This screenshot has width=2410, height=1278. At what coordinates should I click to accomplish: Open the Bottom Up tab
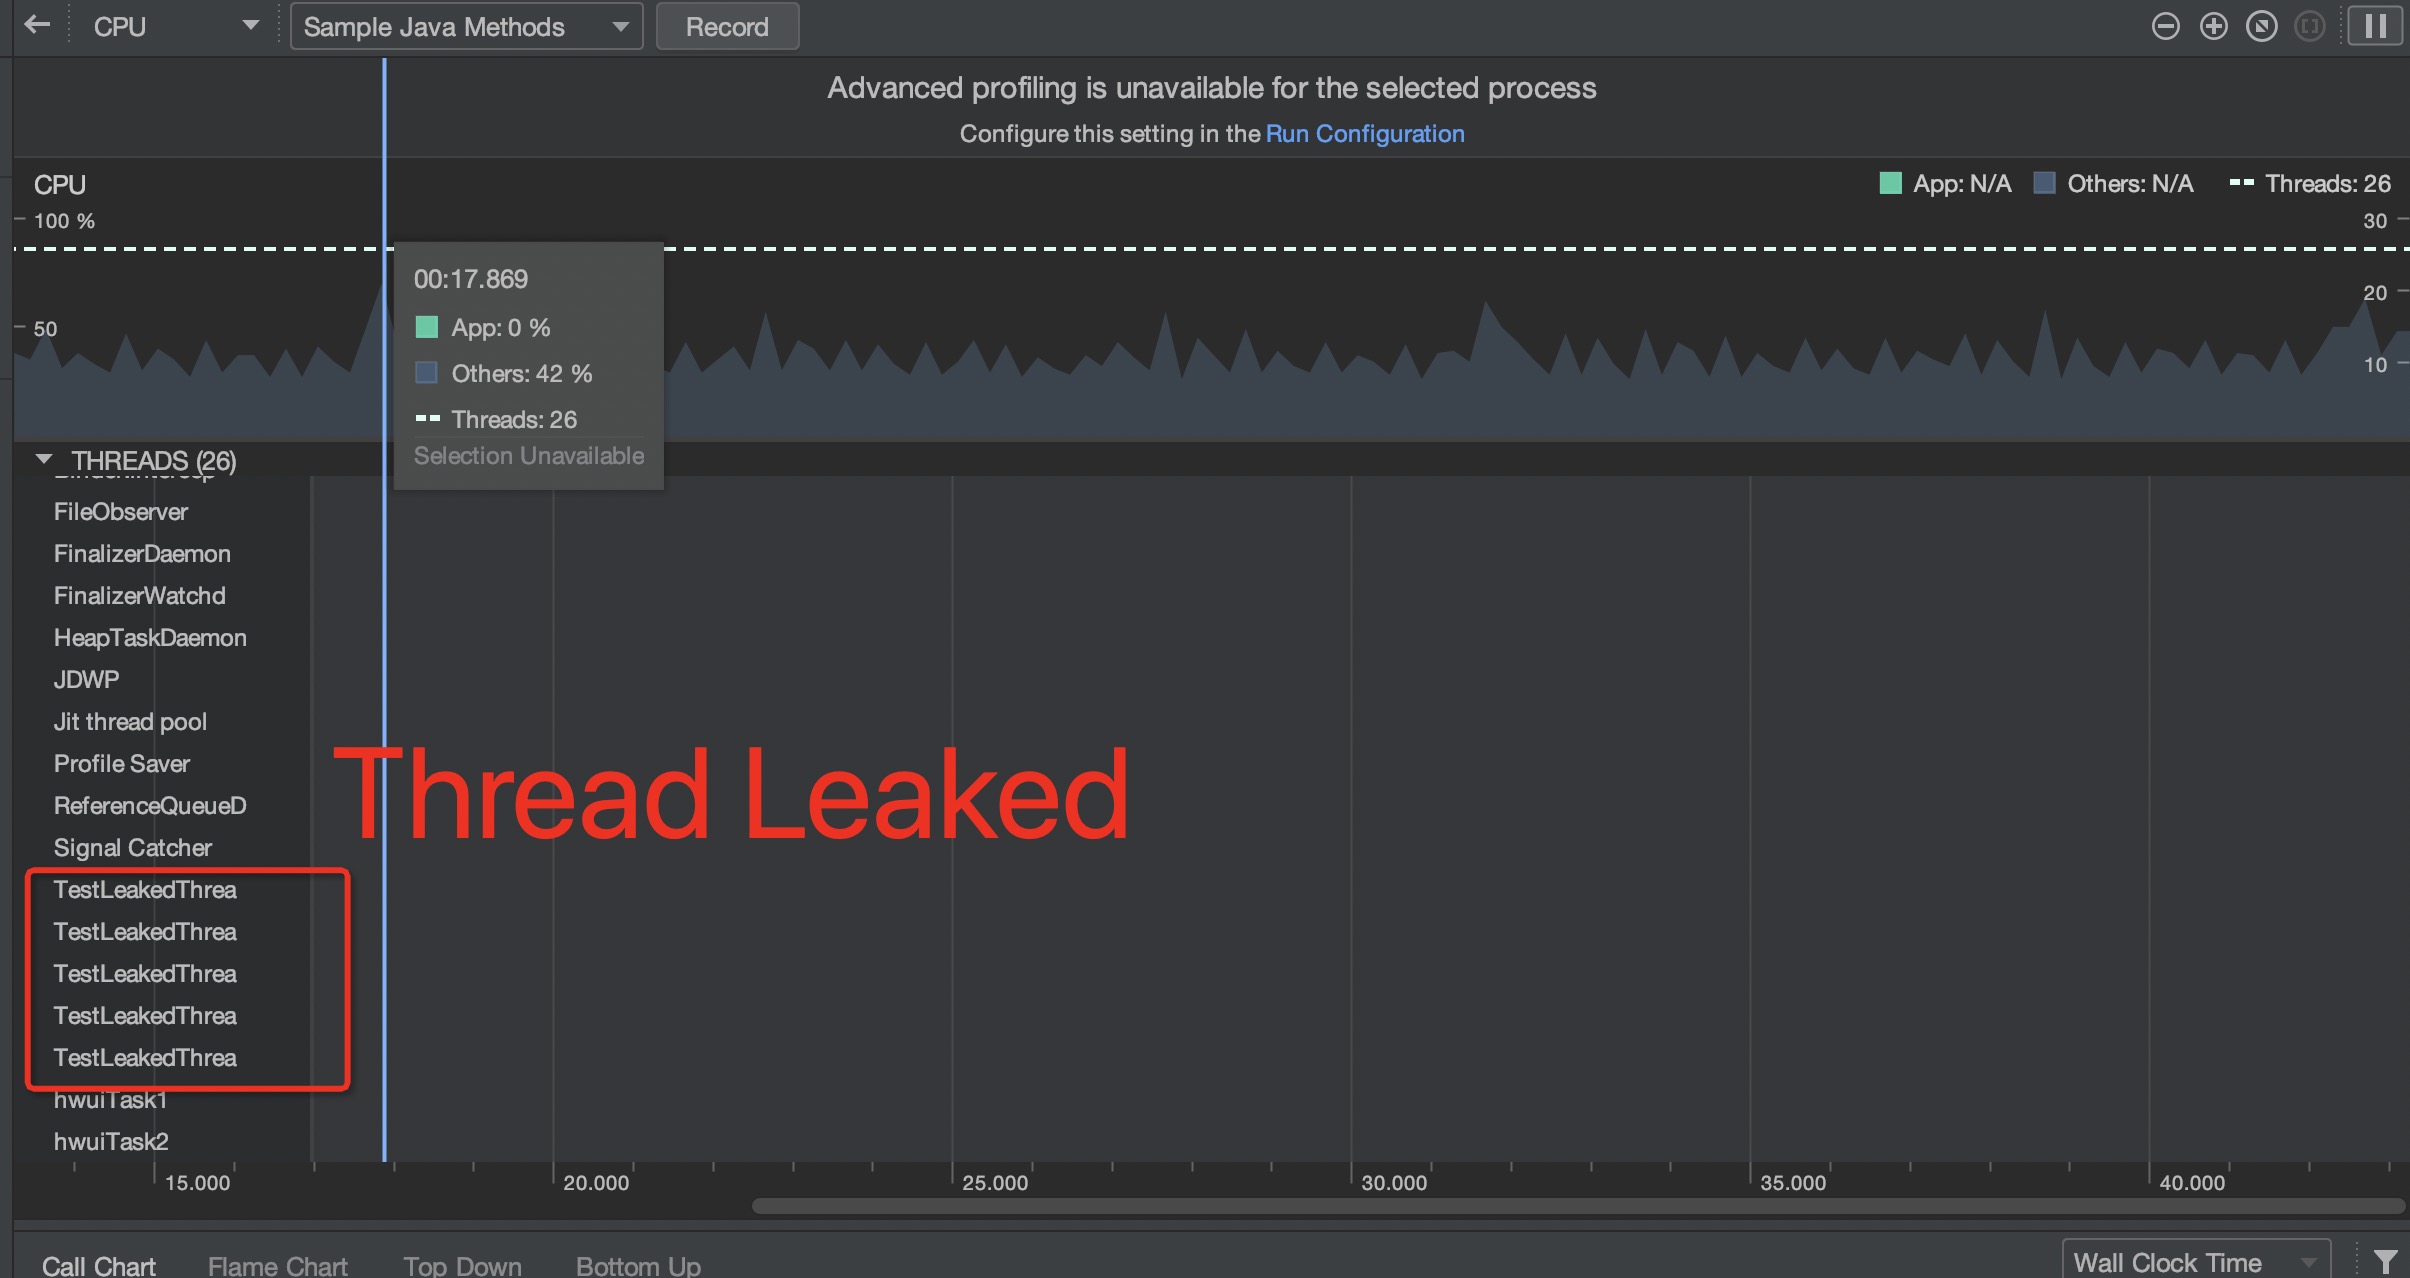638,1266
